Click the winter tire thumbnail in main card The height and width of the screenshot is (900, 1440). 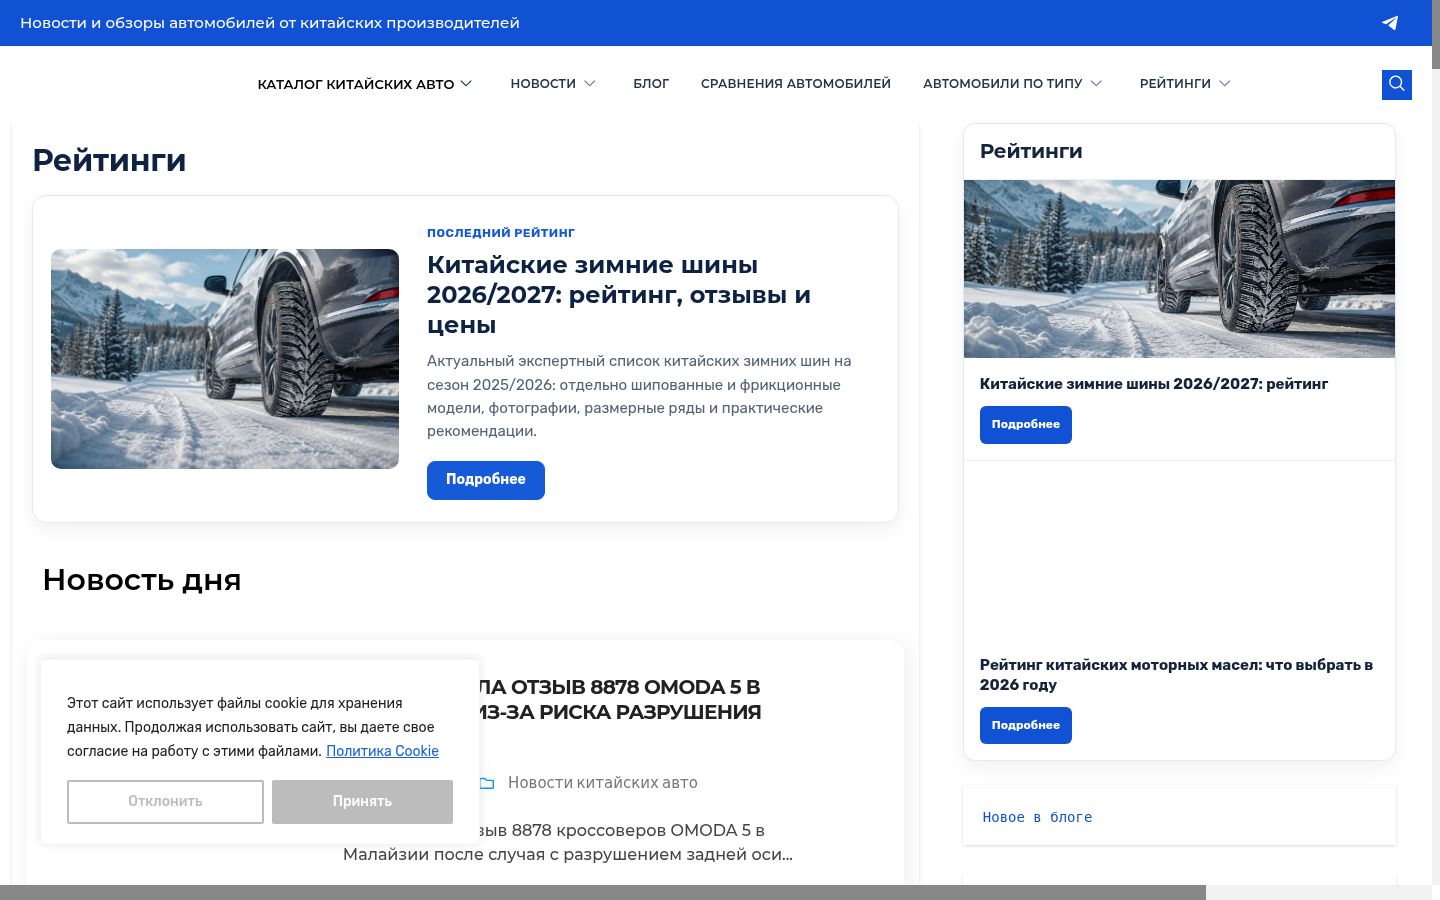[225, 359]
